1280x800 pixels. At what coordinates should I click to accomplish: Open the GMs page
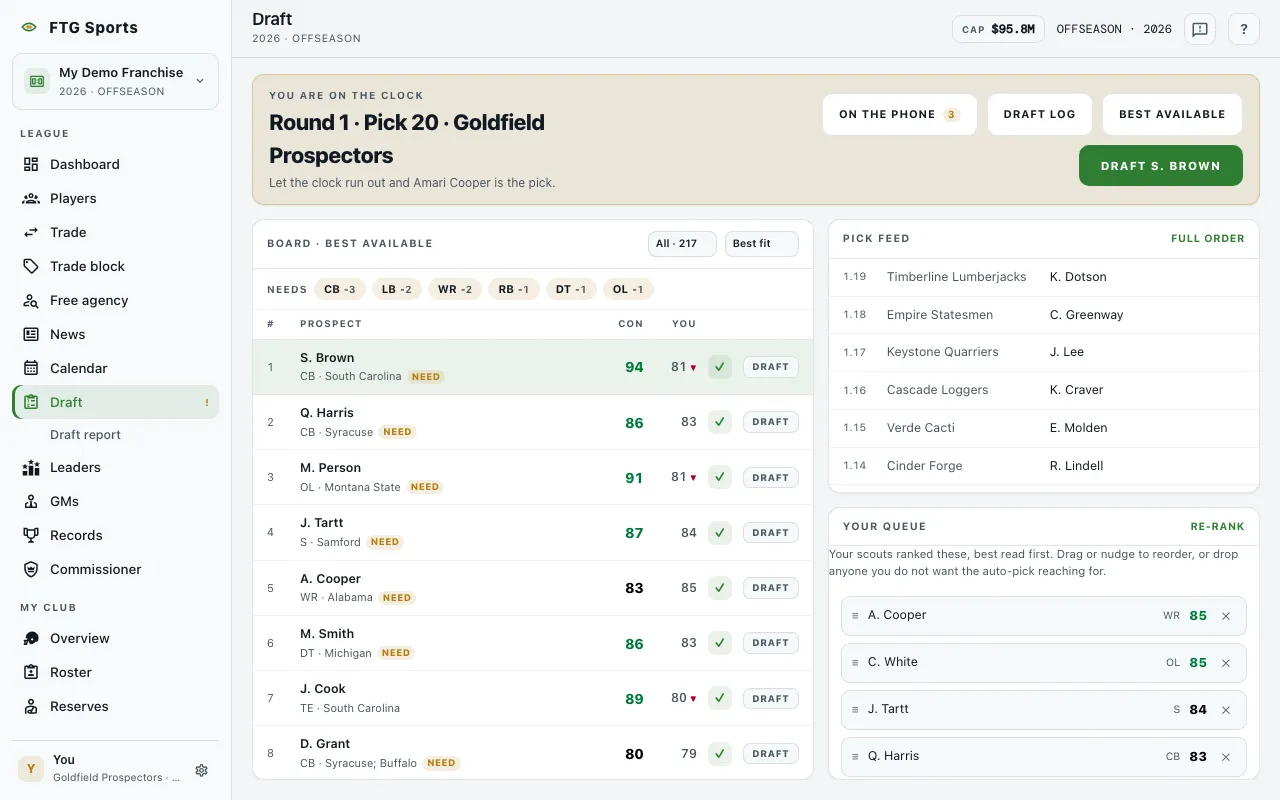115,501
